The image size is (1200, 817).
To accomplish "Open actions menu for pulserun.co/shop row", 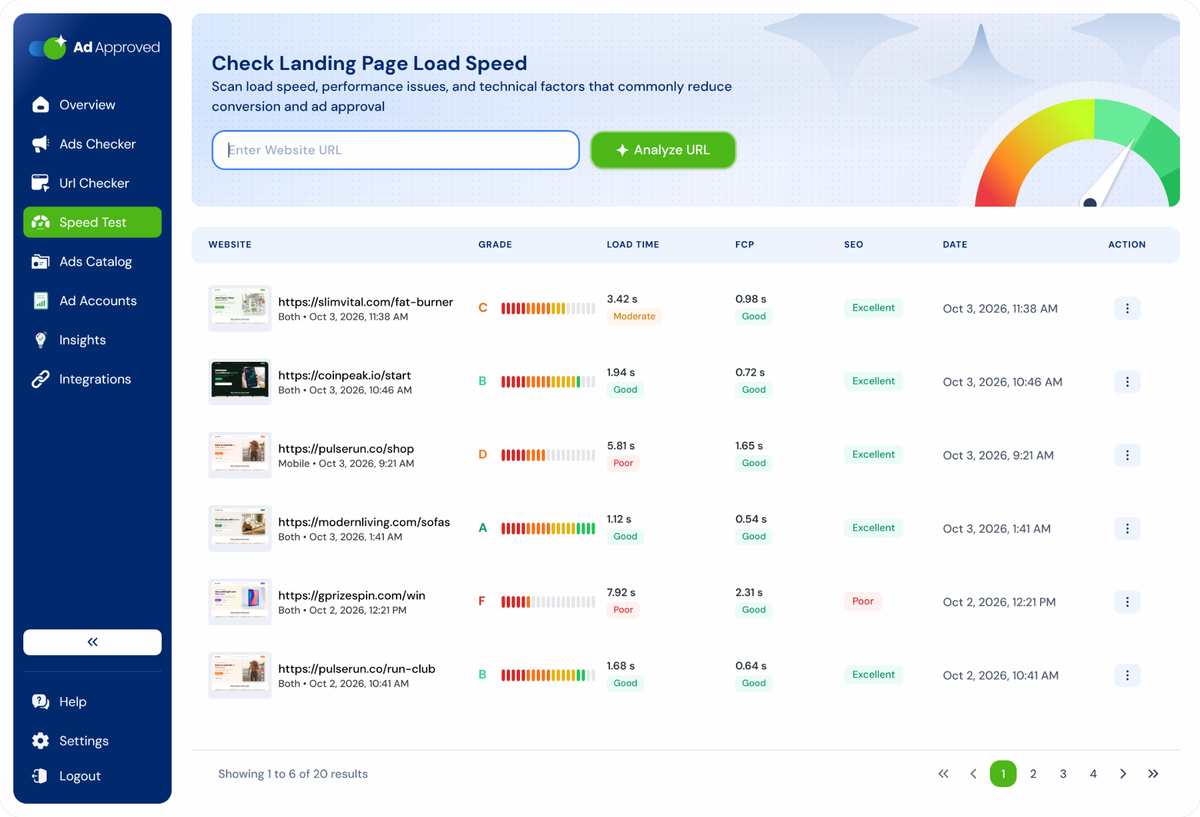I will pyautogui.click(x=1127, y=455).
